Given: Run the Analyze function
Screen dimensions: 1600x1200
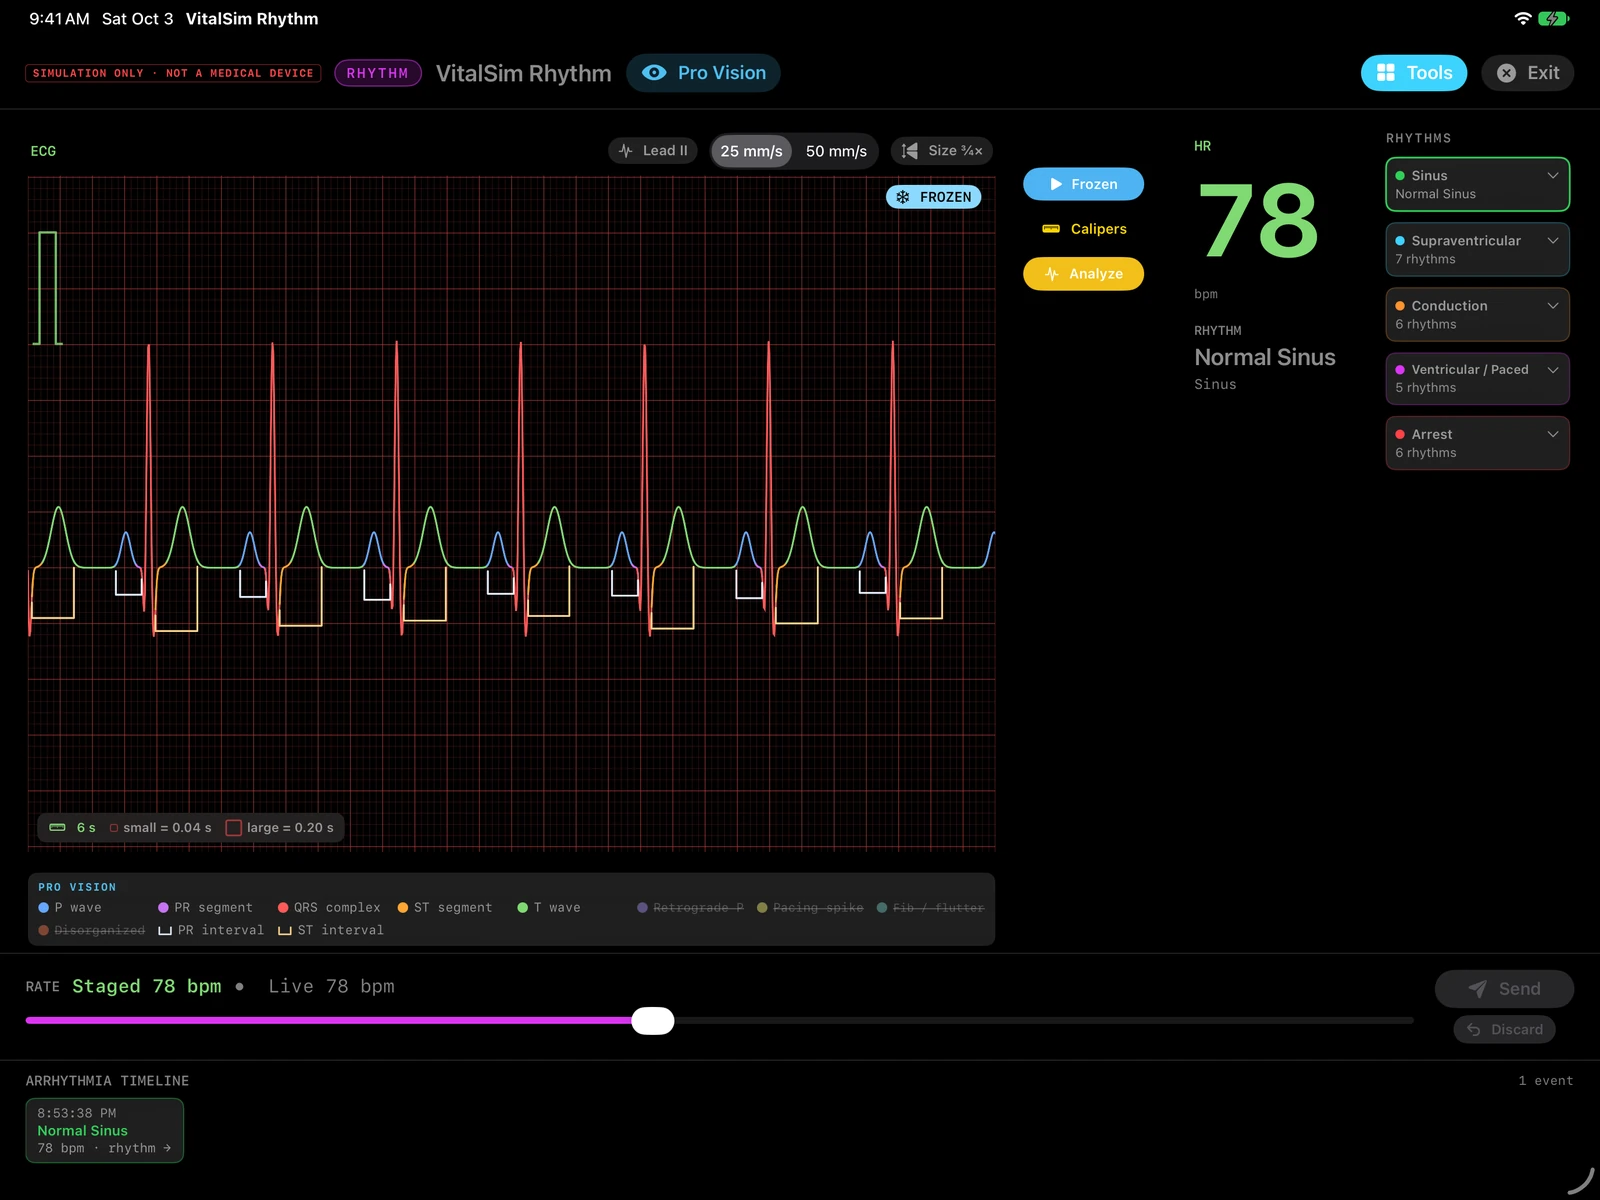Looking at the screenshot, I should point(1083,274).
